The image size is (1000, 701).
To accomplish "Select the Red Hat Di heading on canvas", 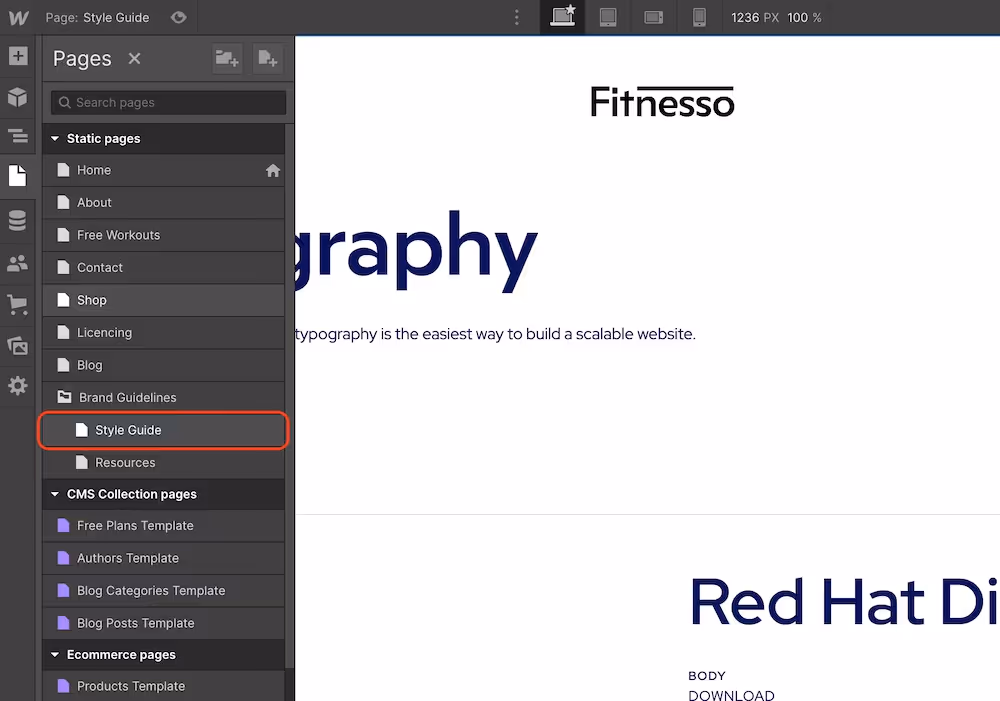I will click(x=844, y=601).
